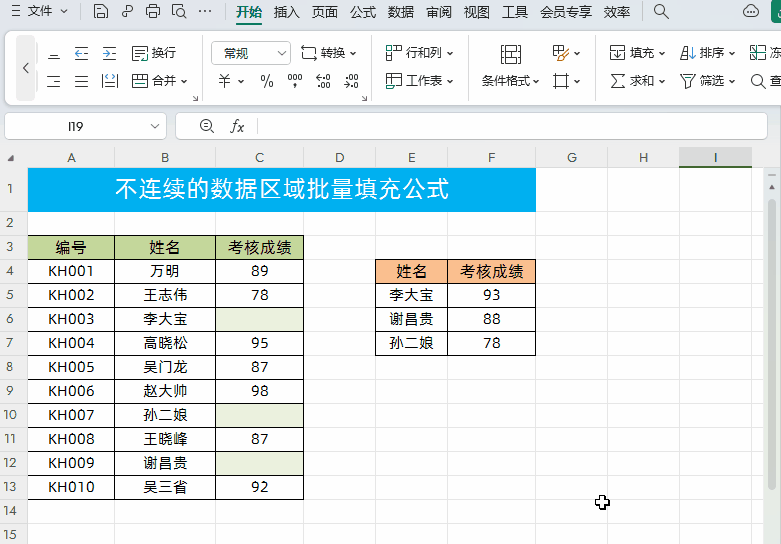Select cell containing 高晓松

[165, 343]
